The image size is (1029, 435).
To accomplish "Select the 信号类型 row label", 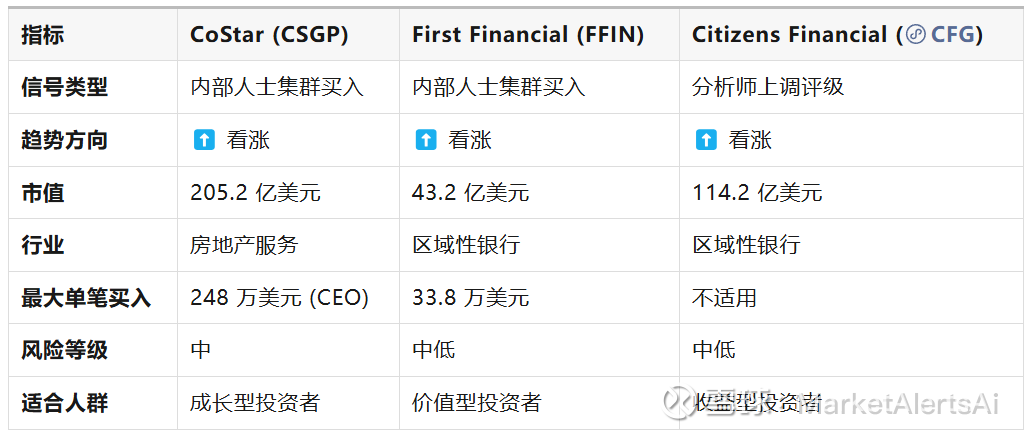I will tap(64, 87).
